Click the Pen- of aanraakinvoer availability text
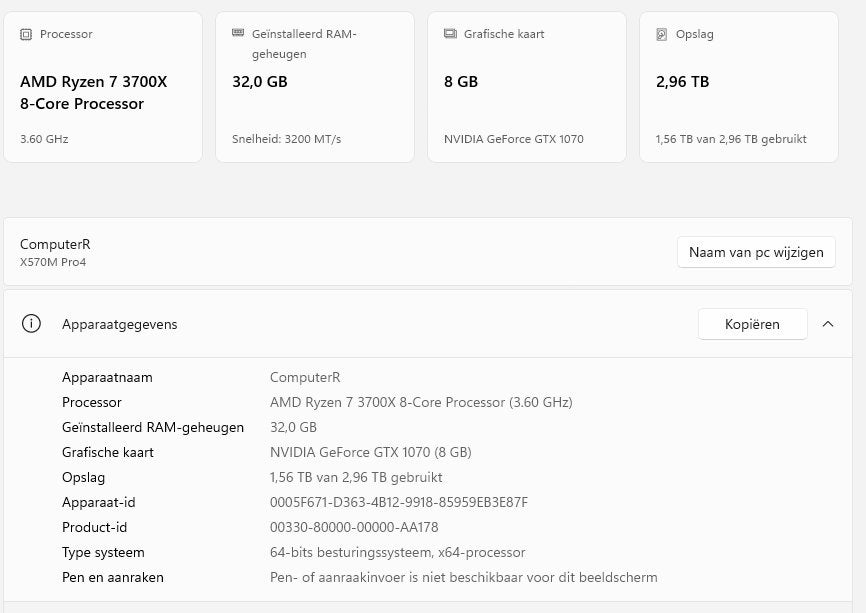 point(464,578)
